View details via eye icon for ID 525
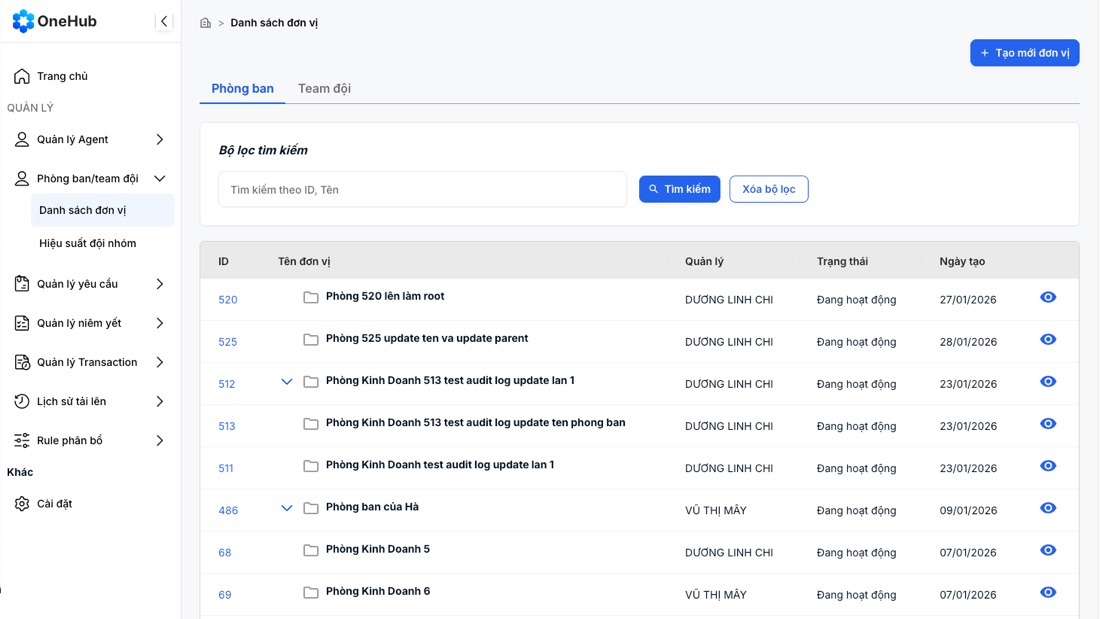 [1048, 340]
